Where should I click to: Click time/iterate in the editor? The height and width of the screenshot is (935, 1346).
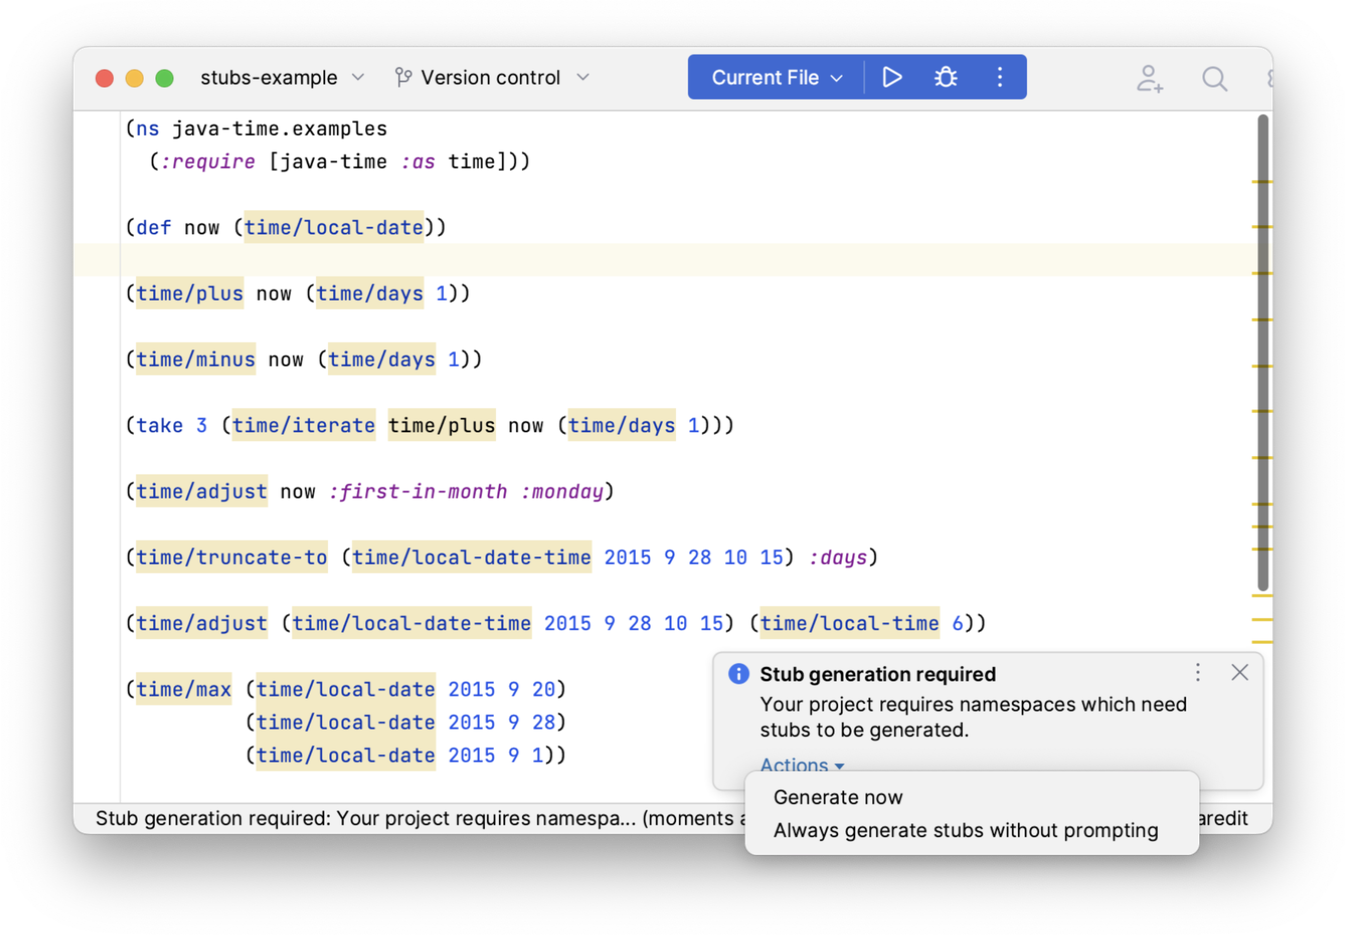tap(304, 425)
